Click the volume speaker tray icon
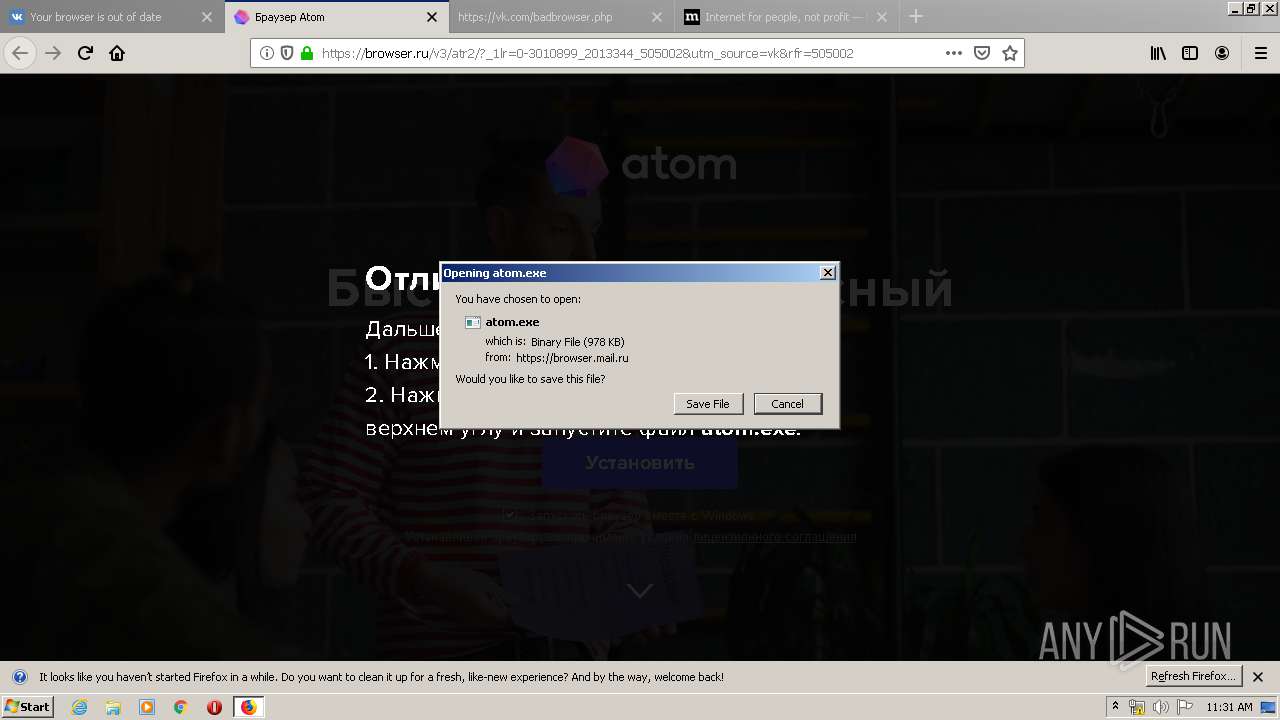Screen dimensions: 1280x720 [1161, 707]
